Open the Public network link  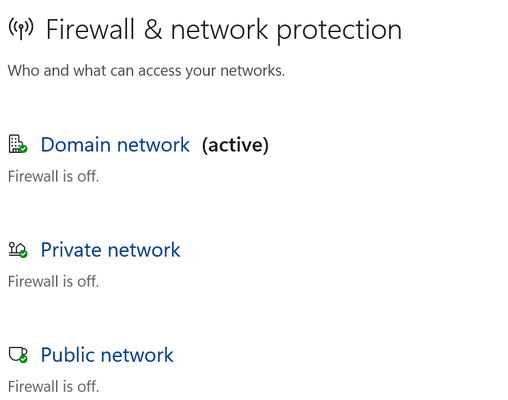coord(107,355)
